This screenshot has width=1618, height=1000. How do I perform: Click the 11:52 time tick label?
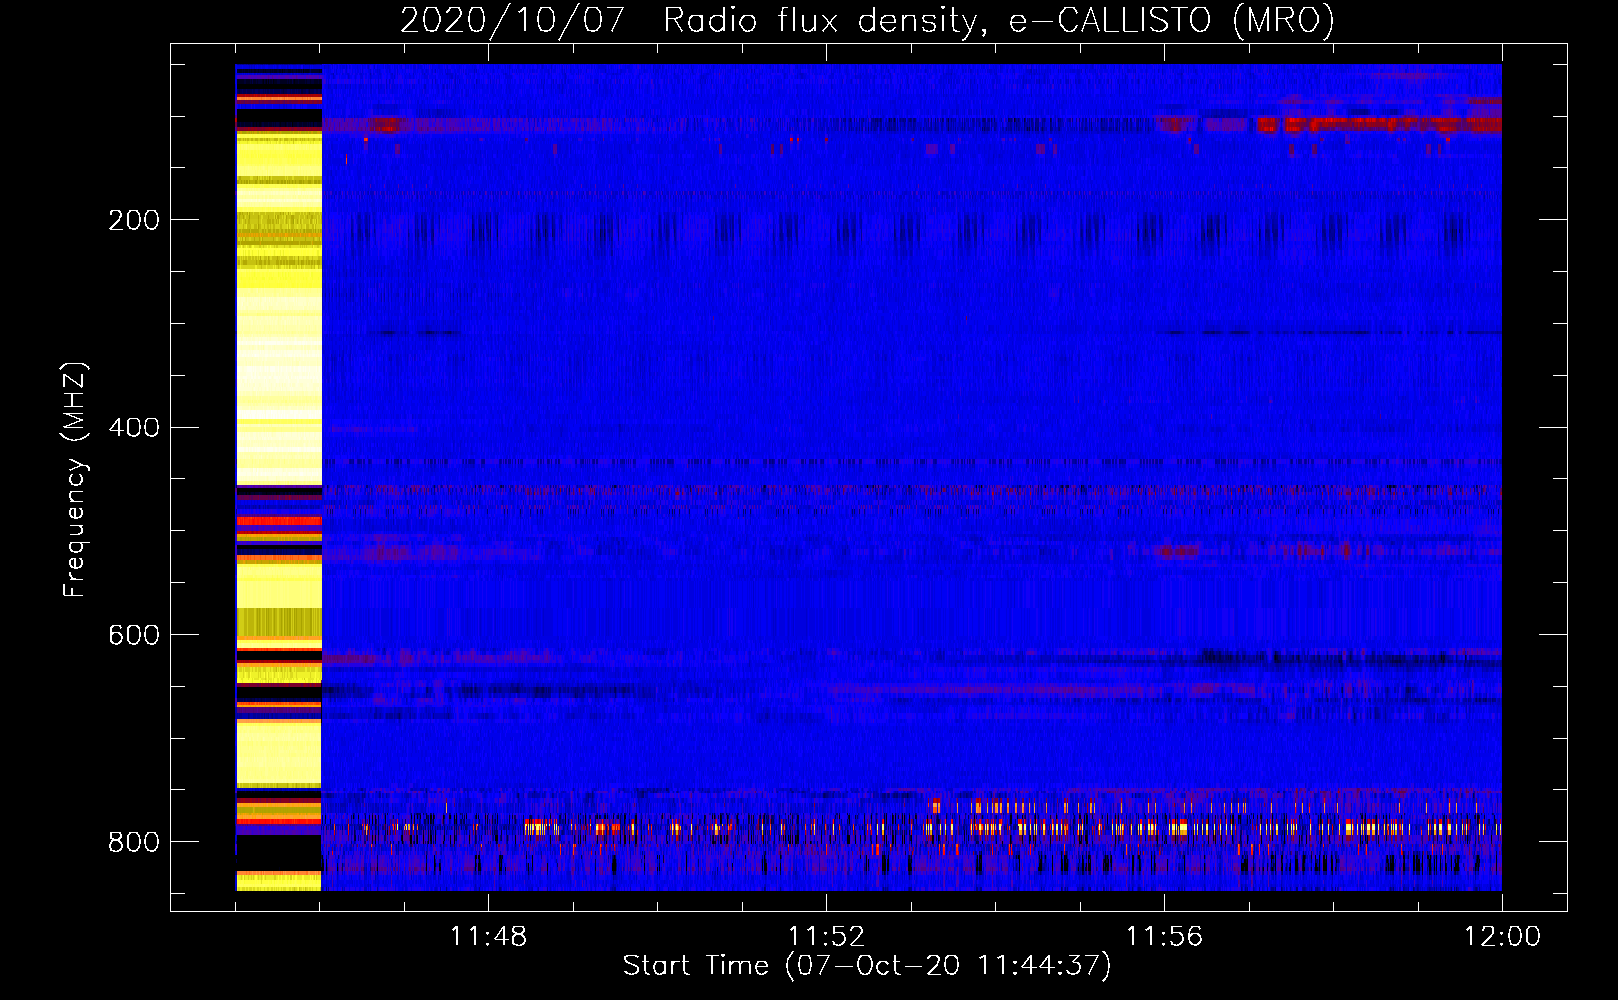coord(826,936)
